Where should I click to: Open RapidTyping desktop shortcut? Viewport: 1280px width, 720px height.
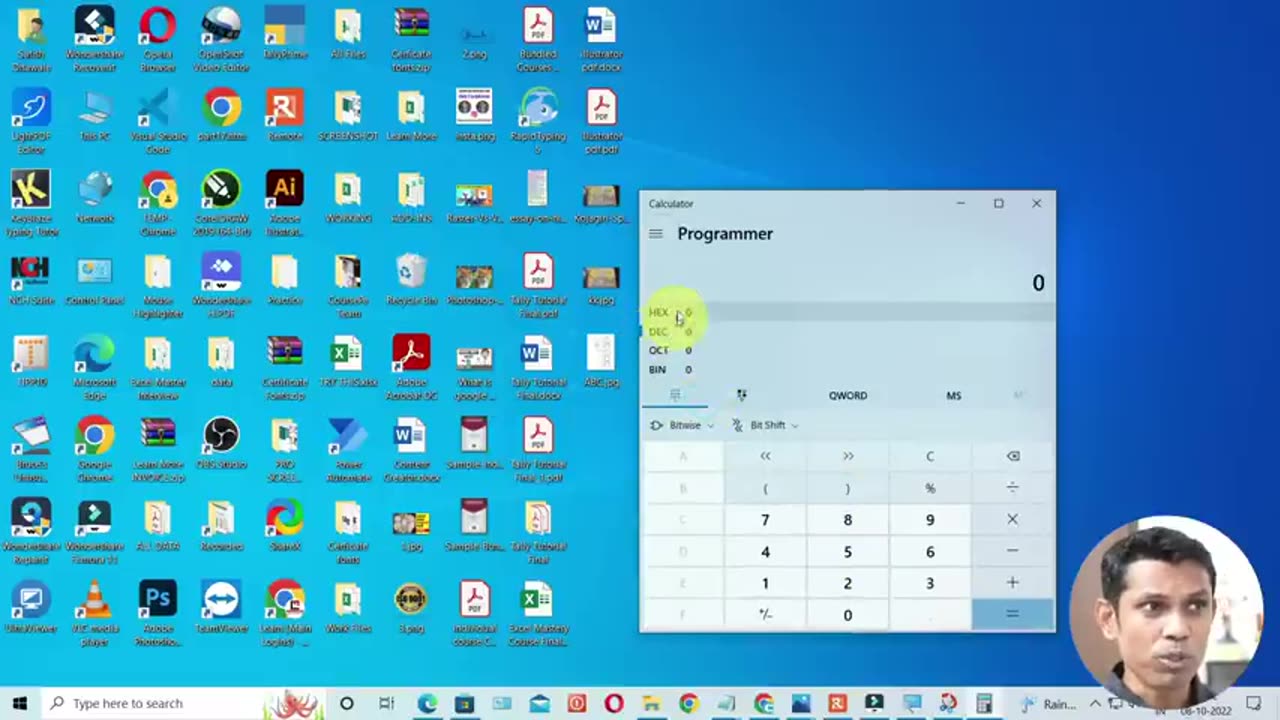538,122
